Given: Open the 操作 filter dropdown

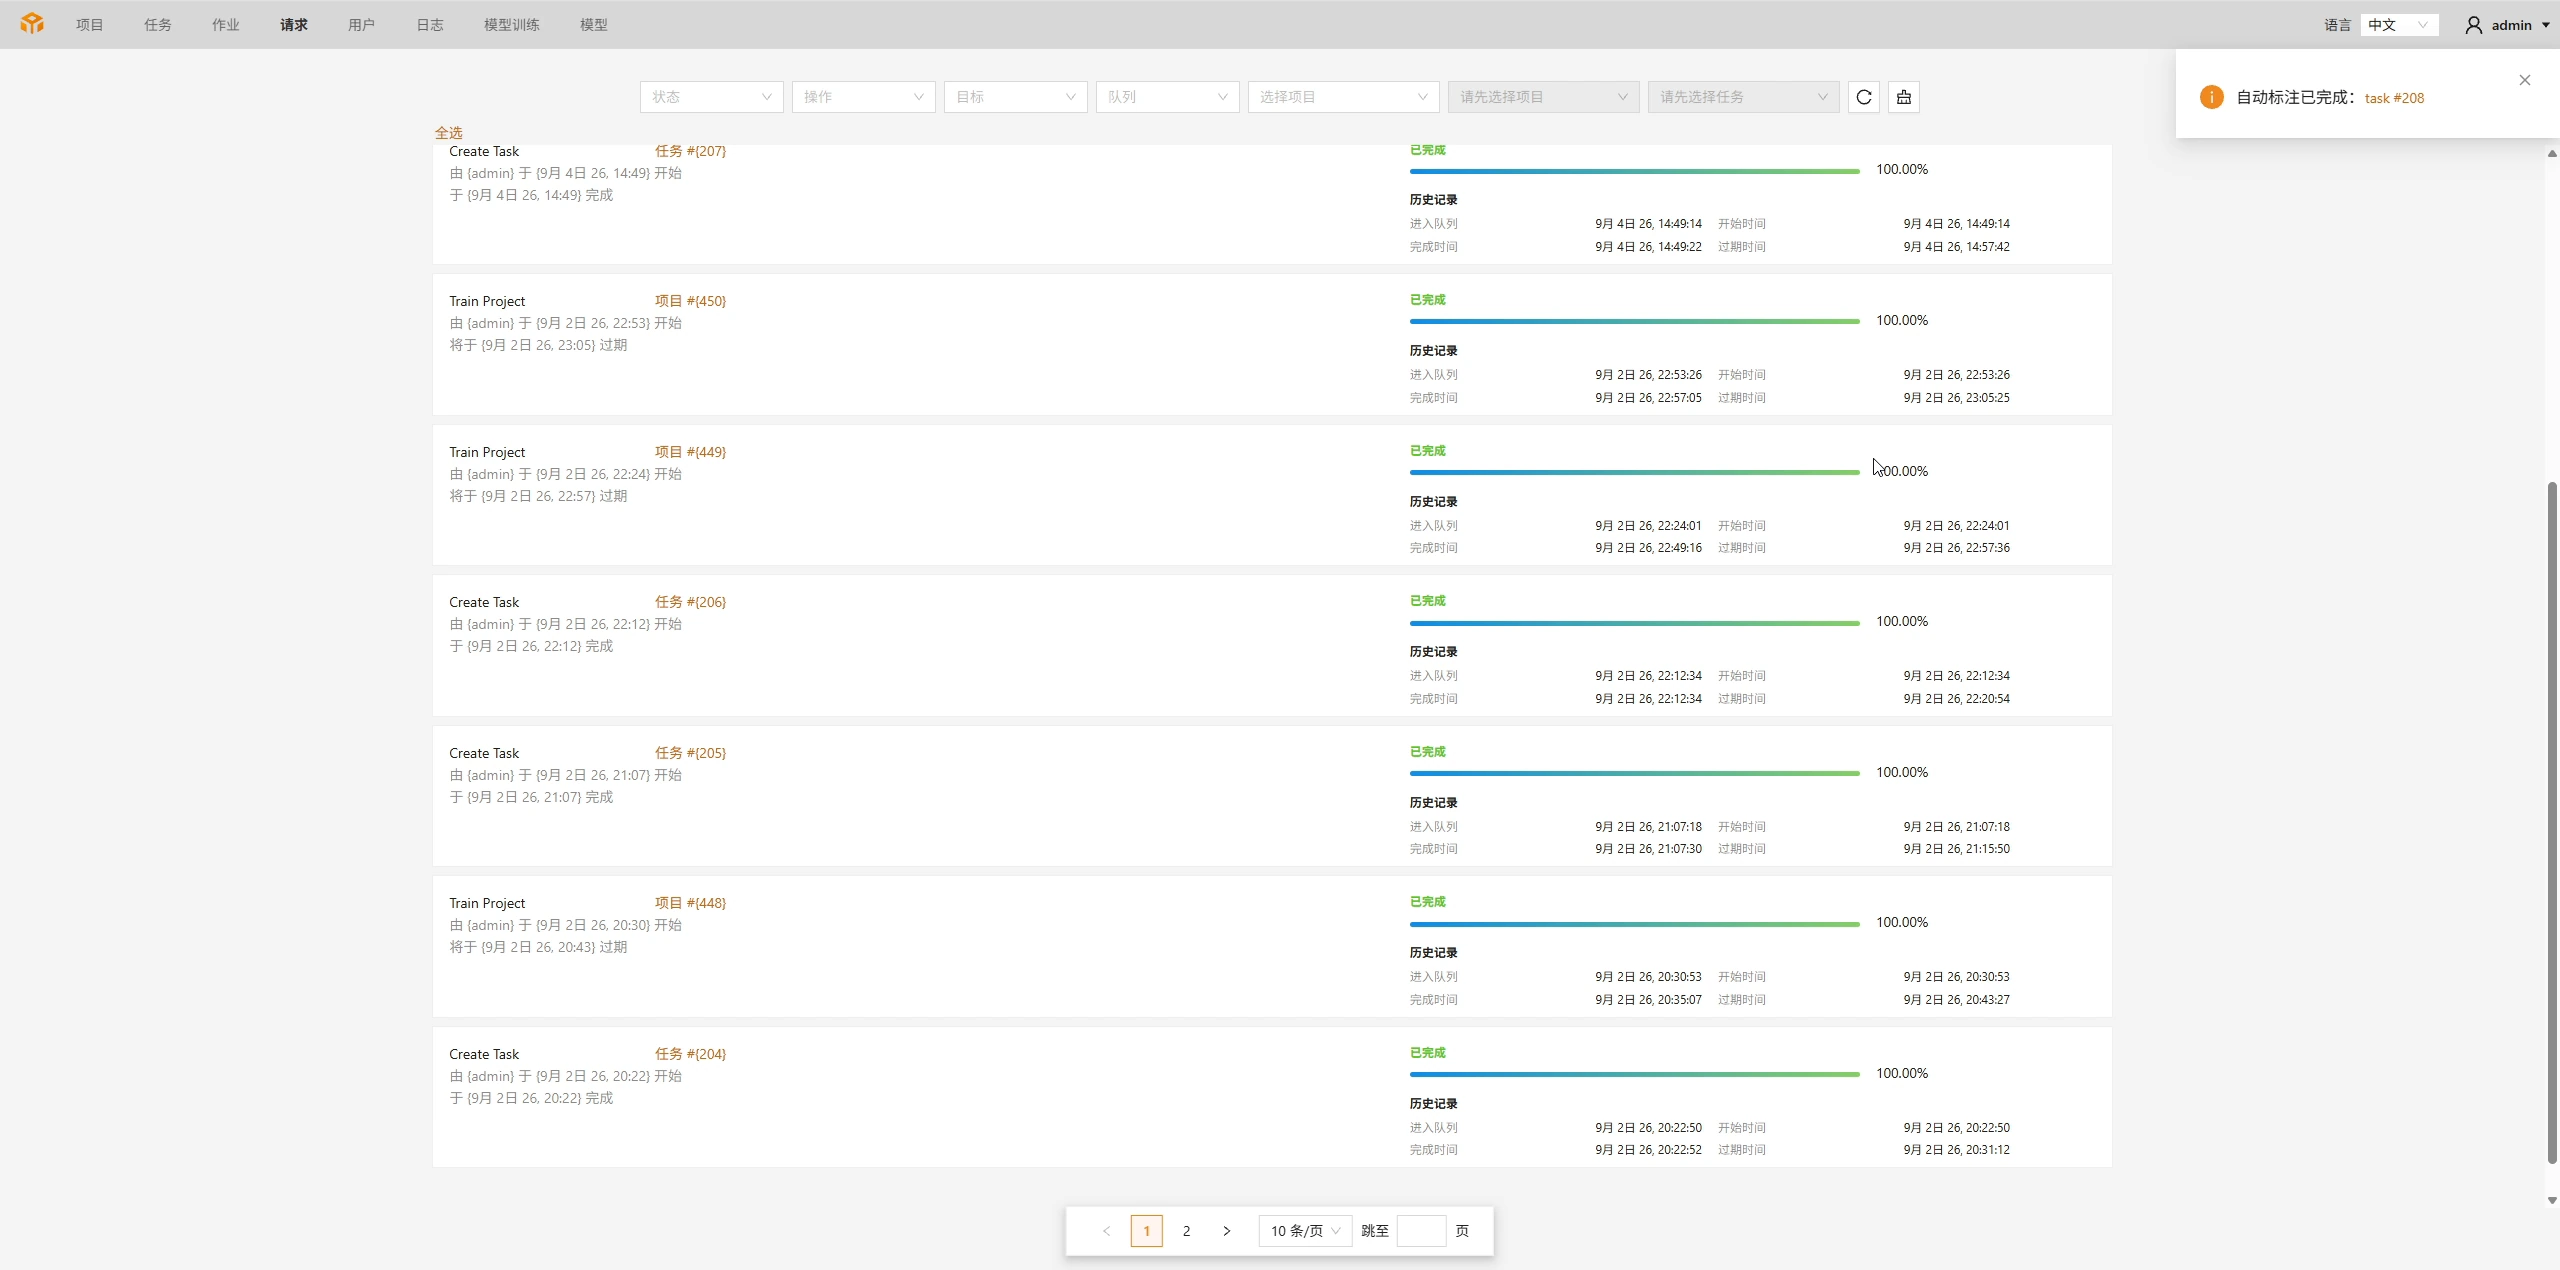Looking at the screenshot, I should [x=864, y=97].
